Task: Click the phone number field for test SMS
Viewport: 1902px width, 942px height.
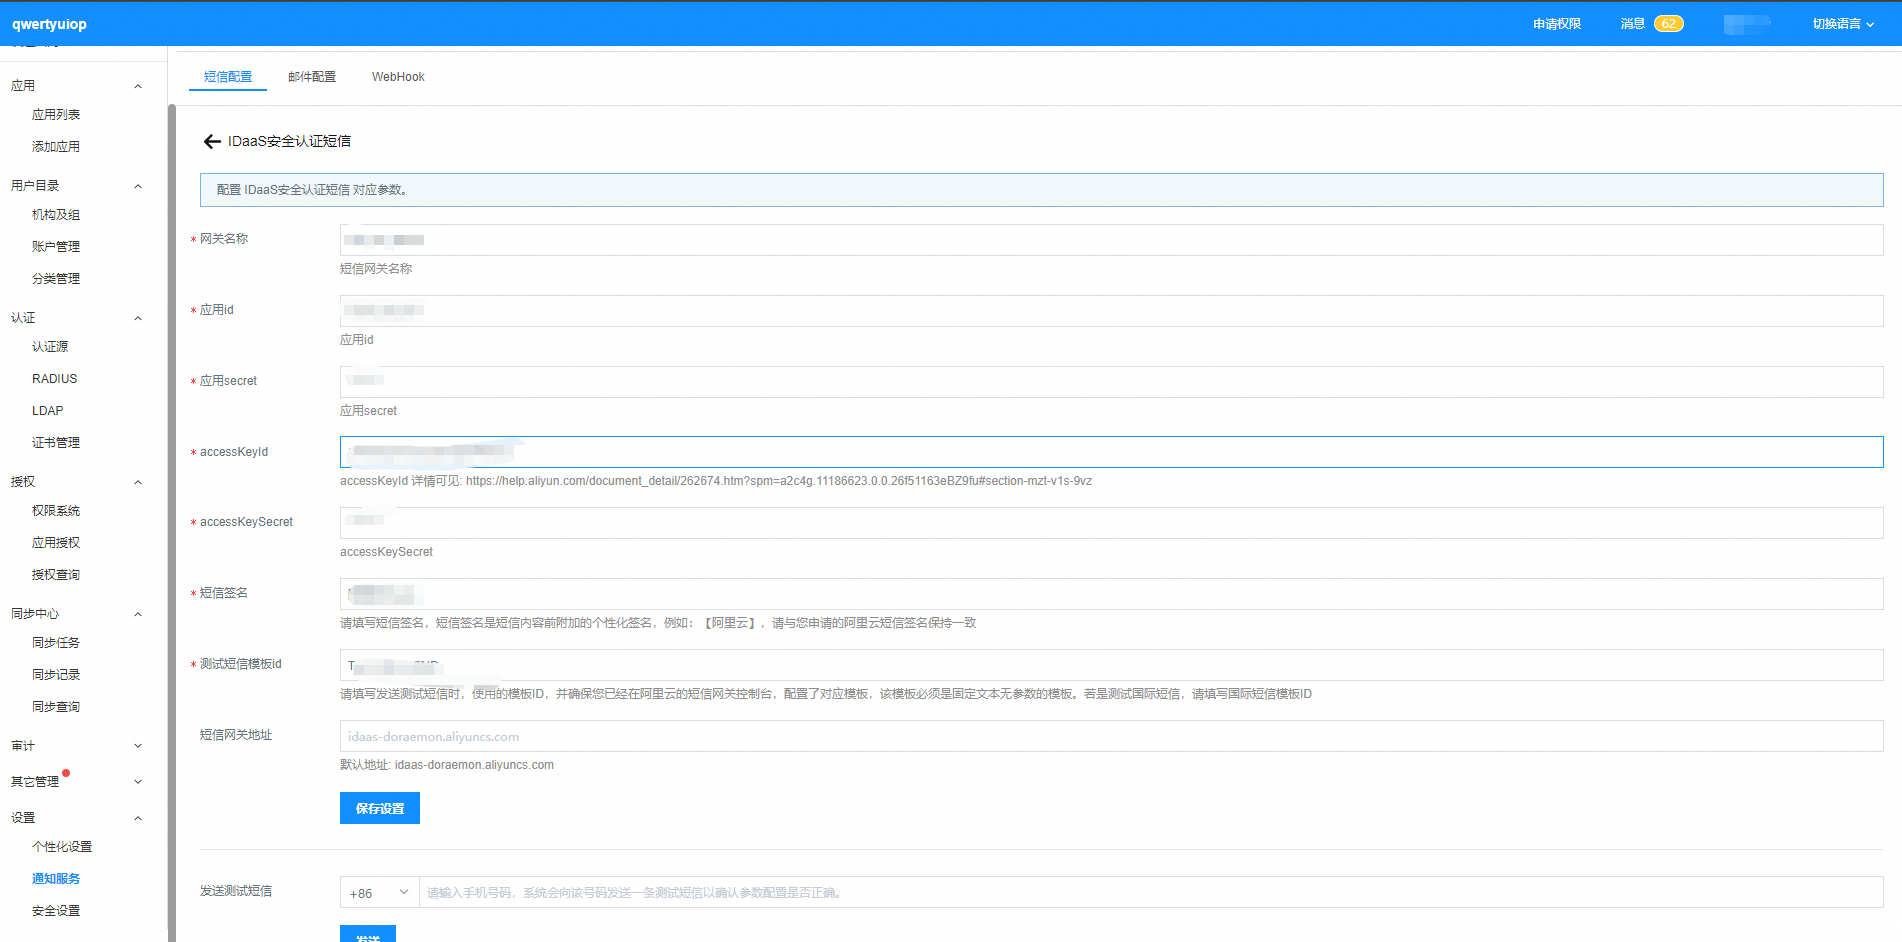Action: [1150, 893]
